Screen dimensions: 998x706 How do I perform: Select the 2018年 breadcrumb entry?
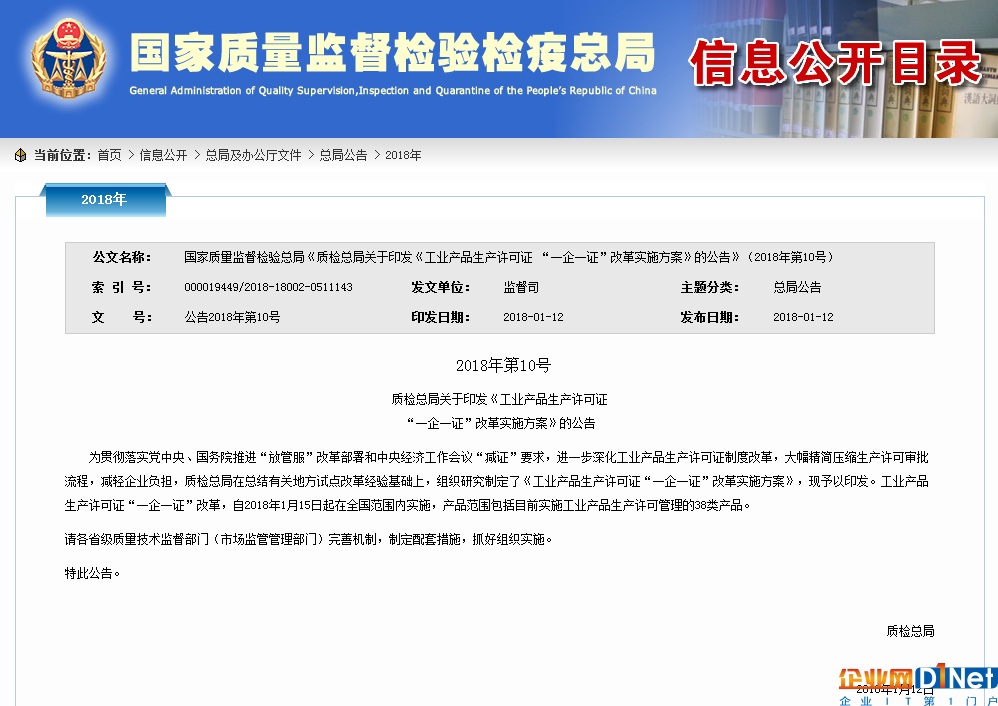click(403, 155)
